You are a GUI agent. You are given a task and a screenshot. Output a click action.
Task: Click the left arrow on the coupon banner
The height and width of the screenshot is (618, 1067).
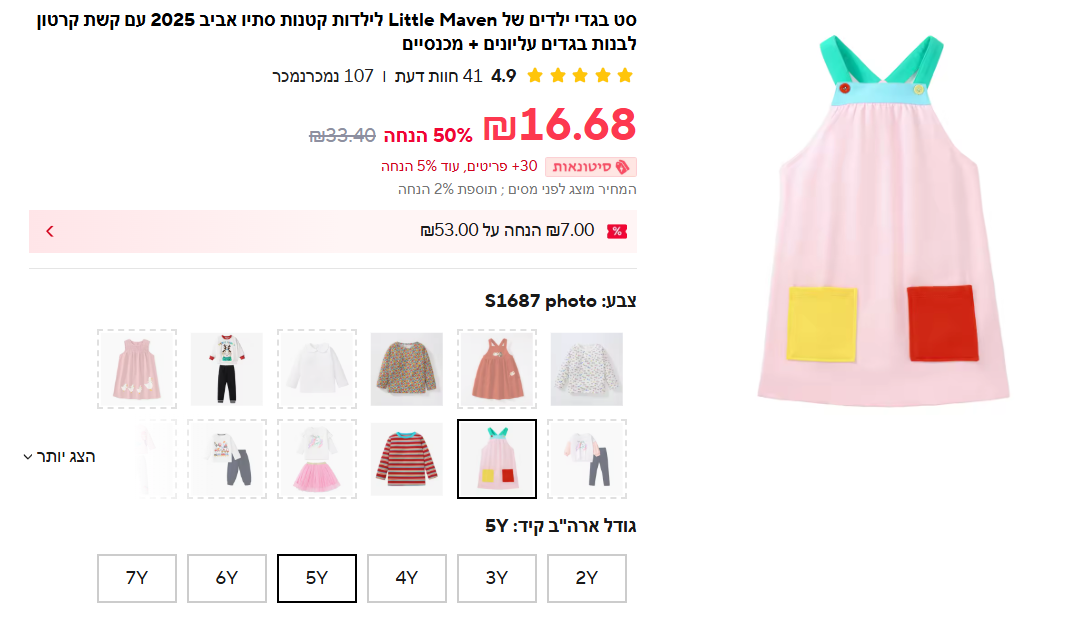50,231
